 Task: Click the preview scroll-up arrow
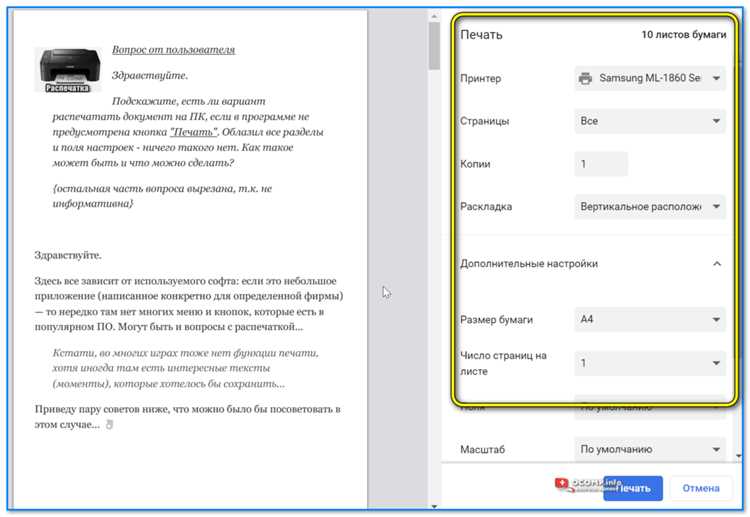click(434, 16)
